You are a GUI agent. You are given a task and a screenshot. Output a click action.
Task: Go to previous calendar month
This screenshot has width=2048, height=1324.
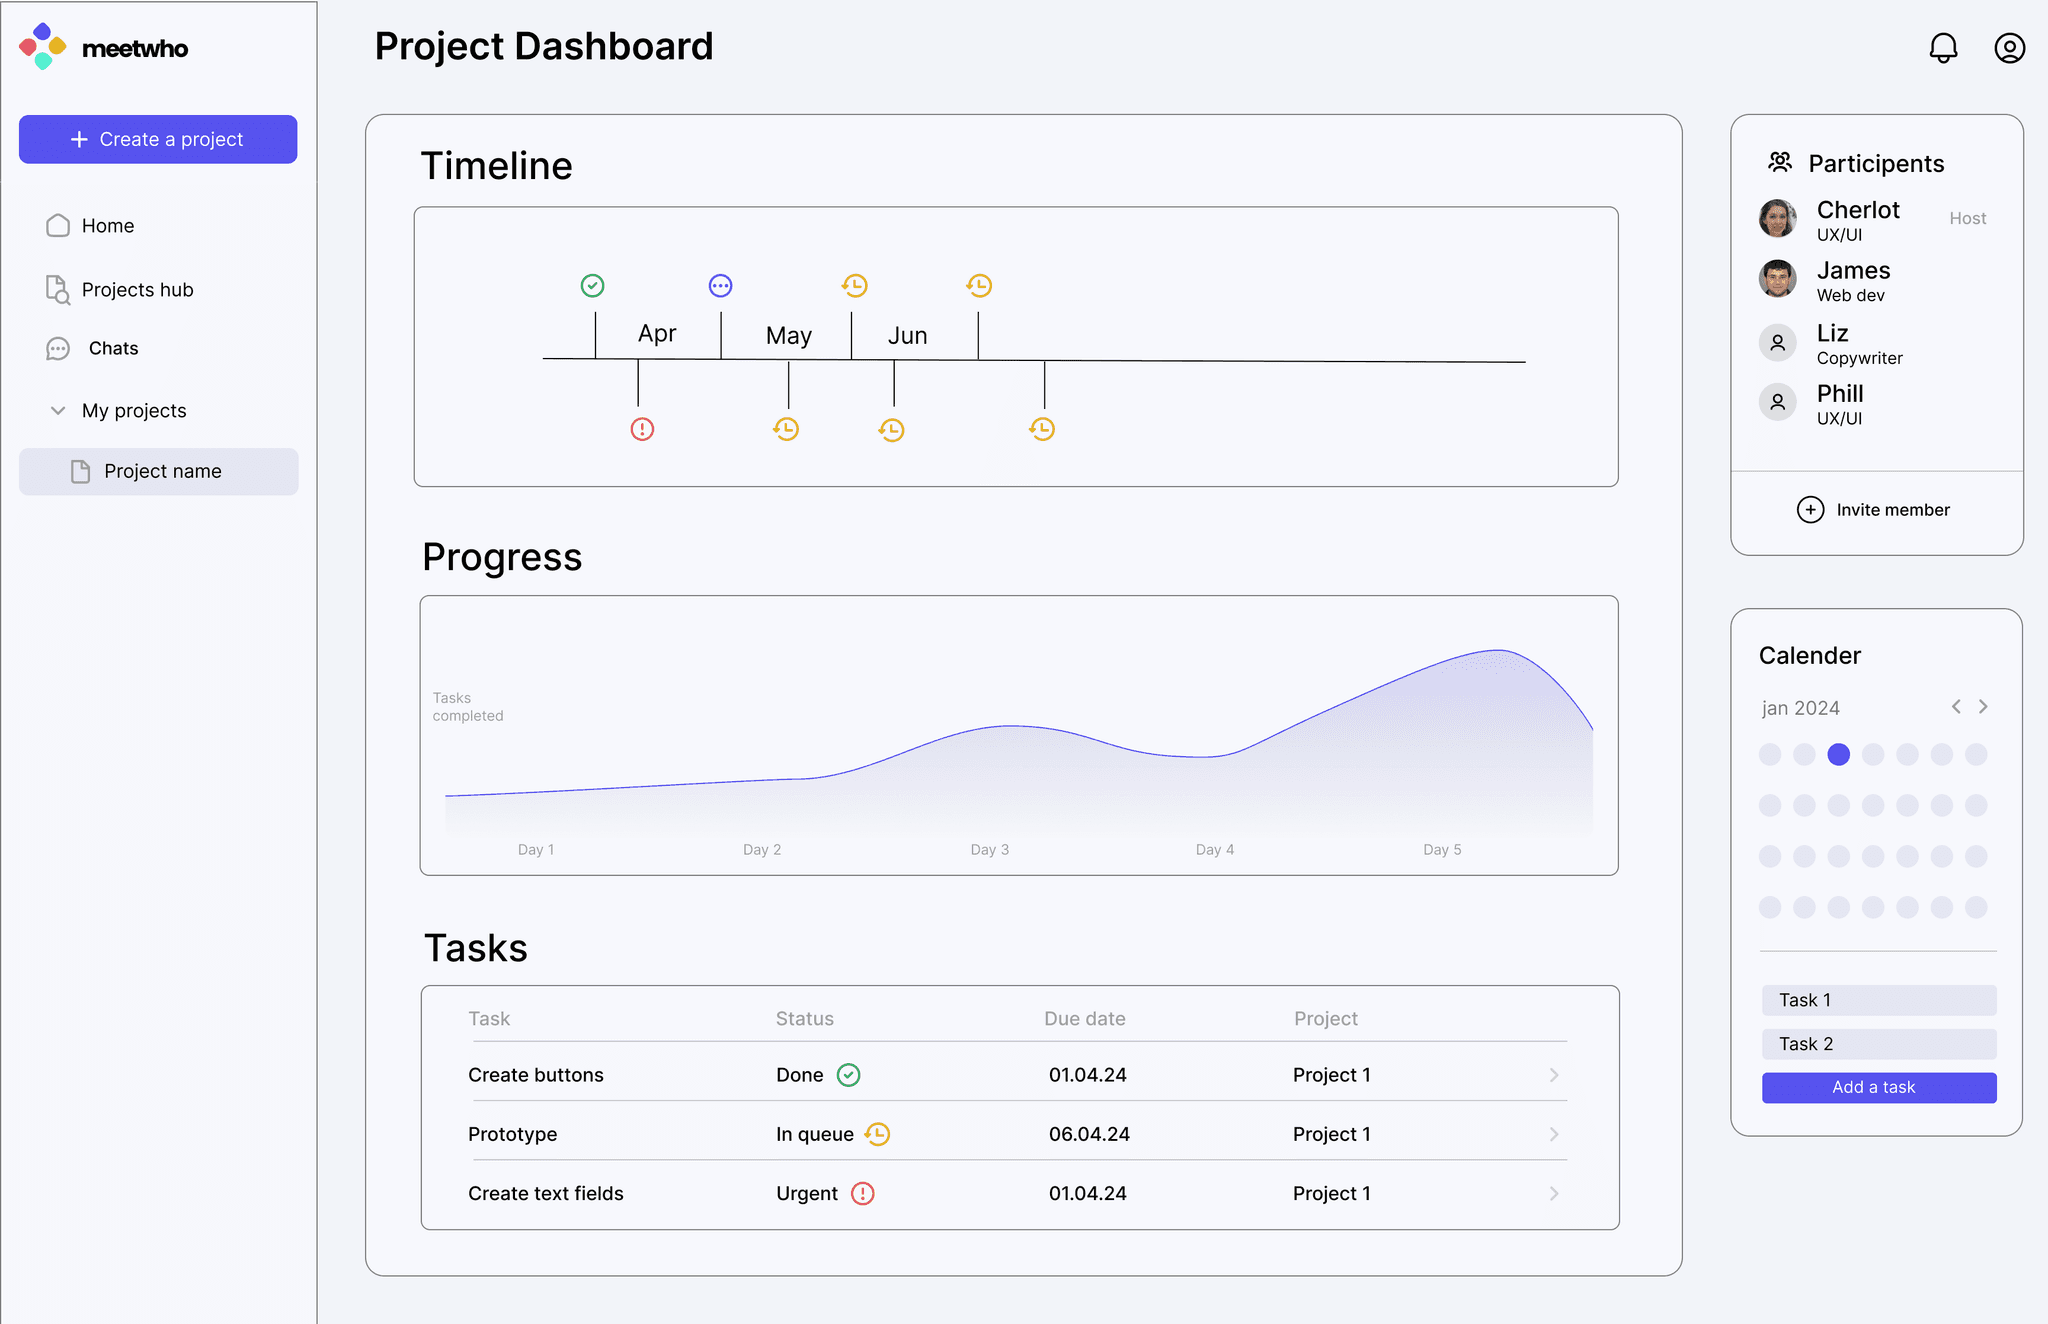coord(1956,707)
